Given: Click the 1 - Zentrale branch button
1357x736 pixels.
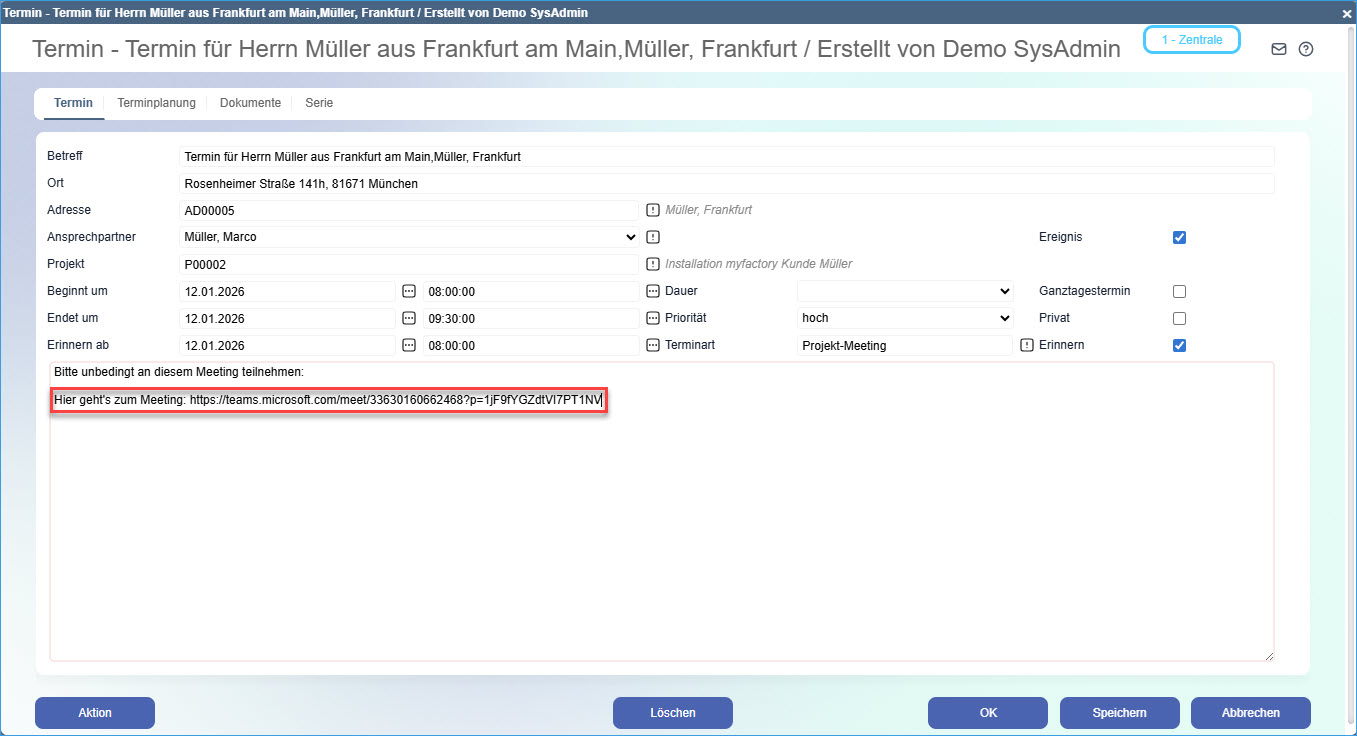Looking at the screenshot, I should [x=1191, y=39].
